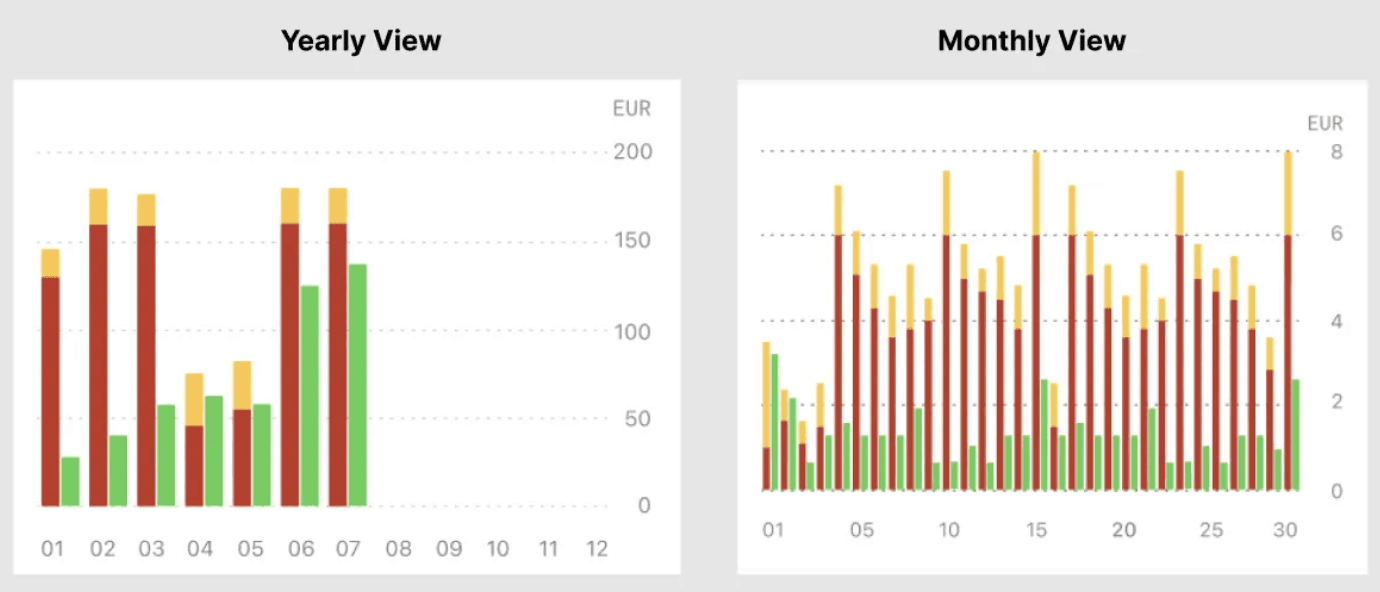This screenshot has height=592, width=1380.
Task: Click the "4" axis value in Monthly View
Action: [1335, 321]
